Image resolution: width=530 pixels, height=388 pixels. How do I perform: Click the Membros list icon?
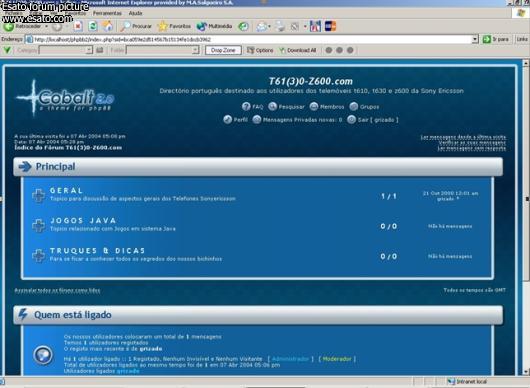(x=314, y=106)
